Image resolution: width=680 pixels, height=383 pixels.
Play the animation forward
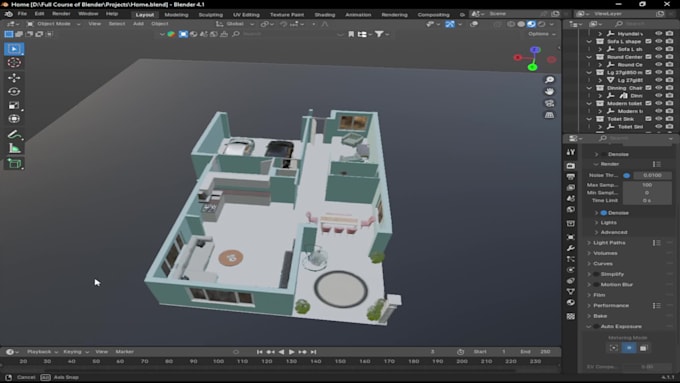[292, 352]
